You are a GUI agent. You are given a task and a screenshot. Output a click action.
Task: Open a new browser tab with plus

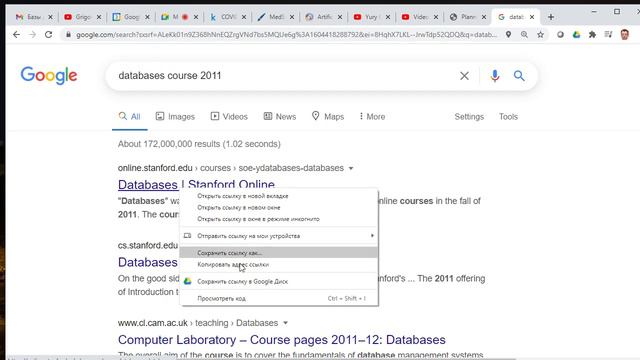[551, 17]
